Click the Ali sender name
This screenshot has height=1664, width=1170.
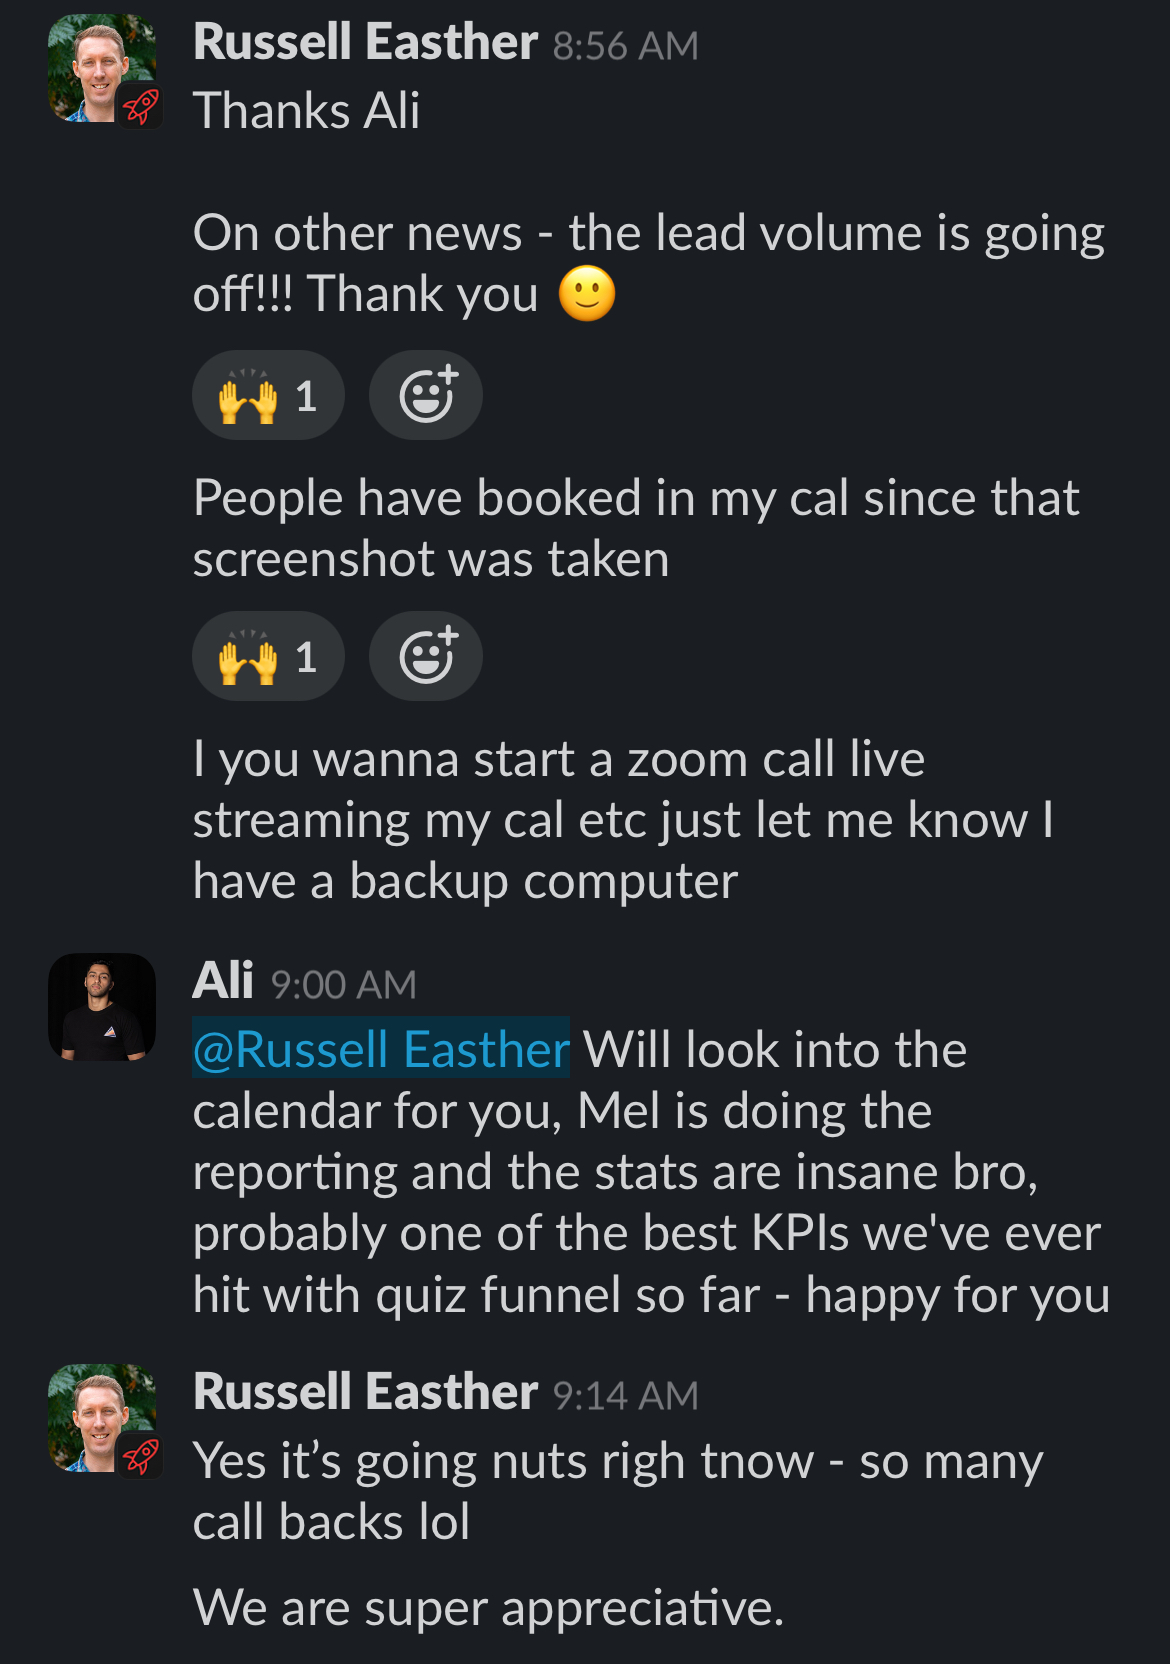click(x=222, y=981)
